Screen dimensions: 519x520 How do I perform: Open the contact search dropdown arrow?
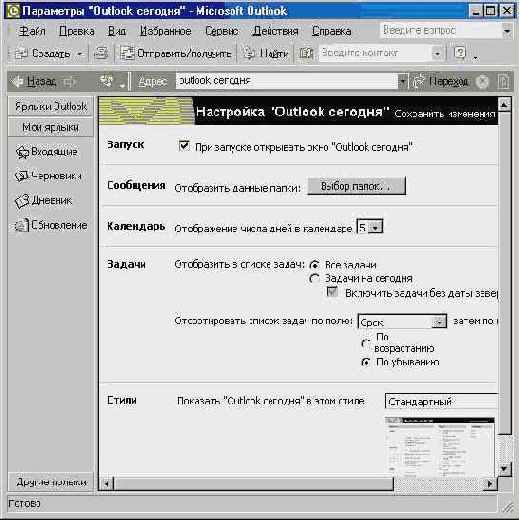[437, 53]
